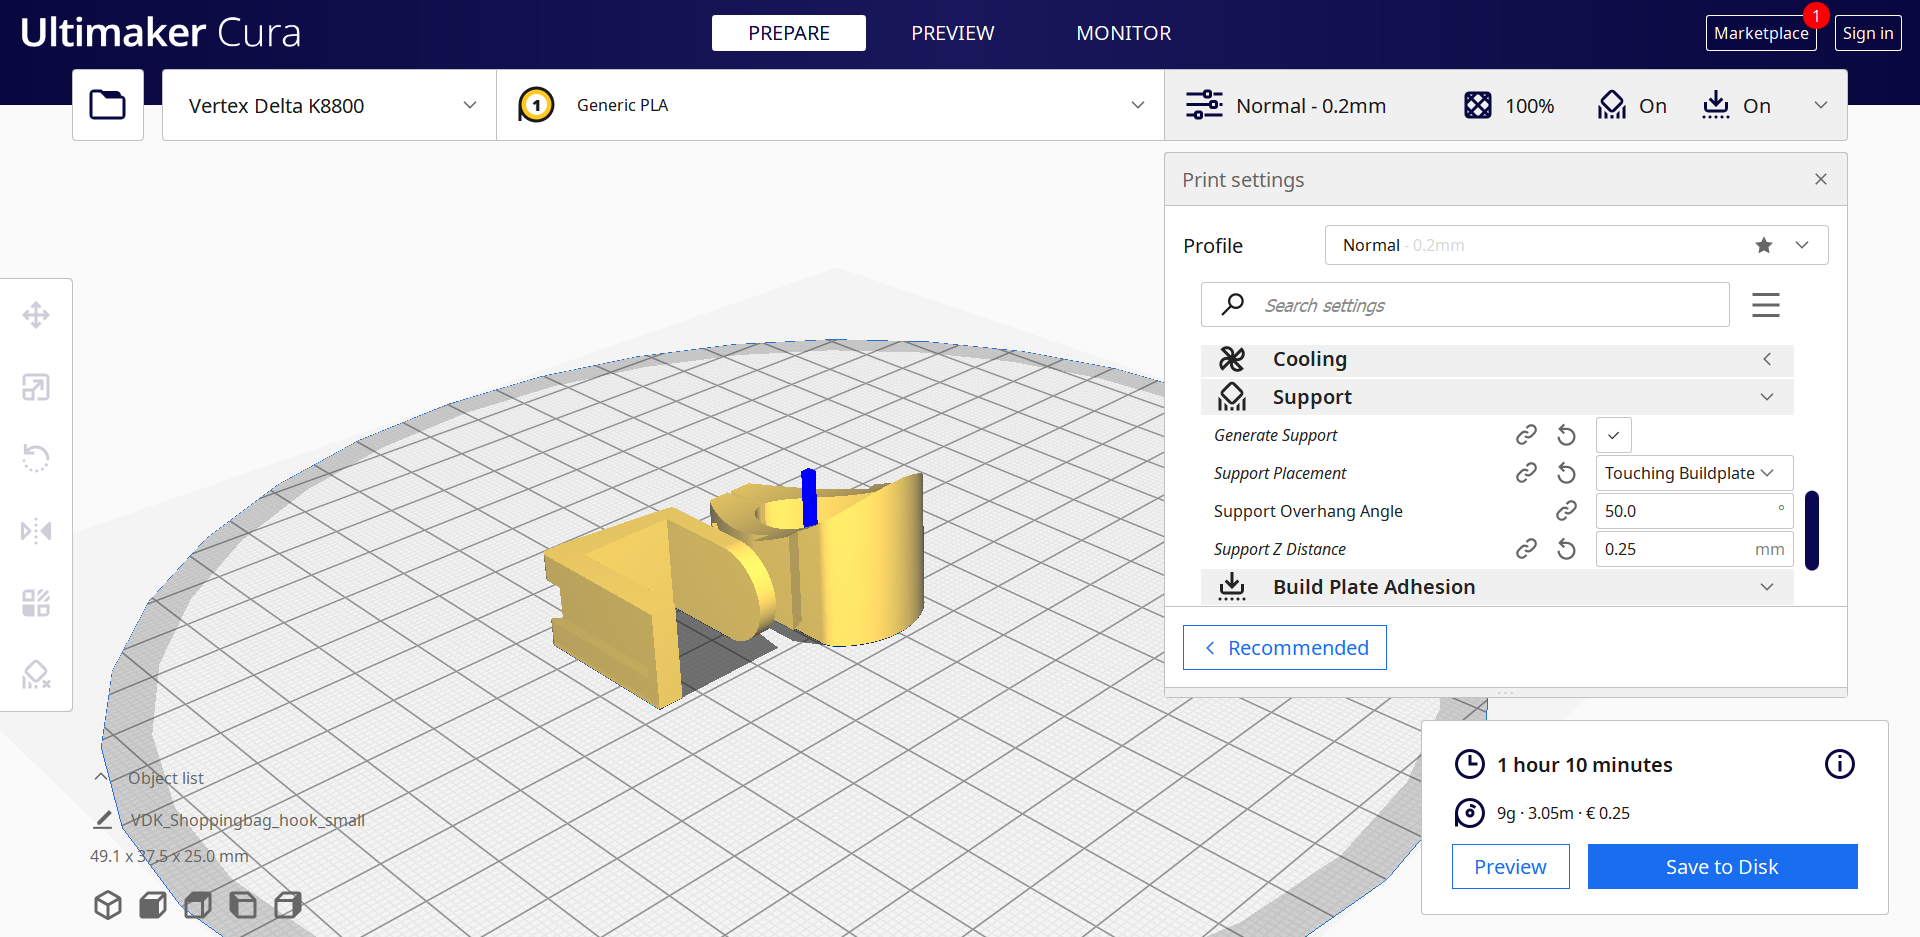The width and height of the screenshot is (1920, 937).
Task: Switch to 3D perspective view cube icon
Action: (108, 905)
